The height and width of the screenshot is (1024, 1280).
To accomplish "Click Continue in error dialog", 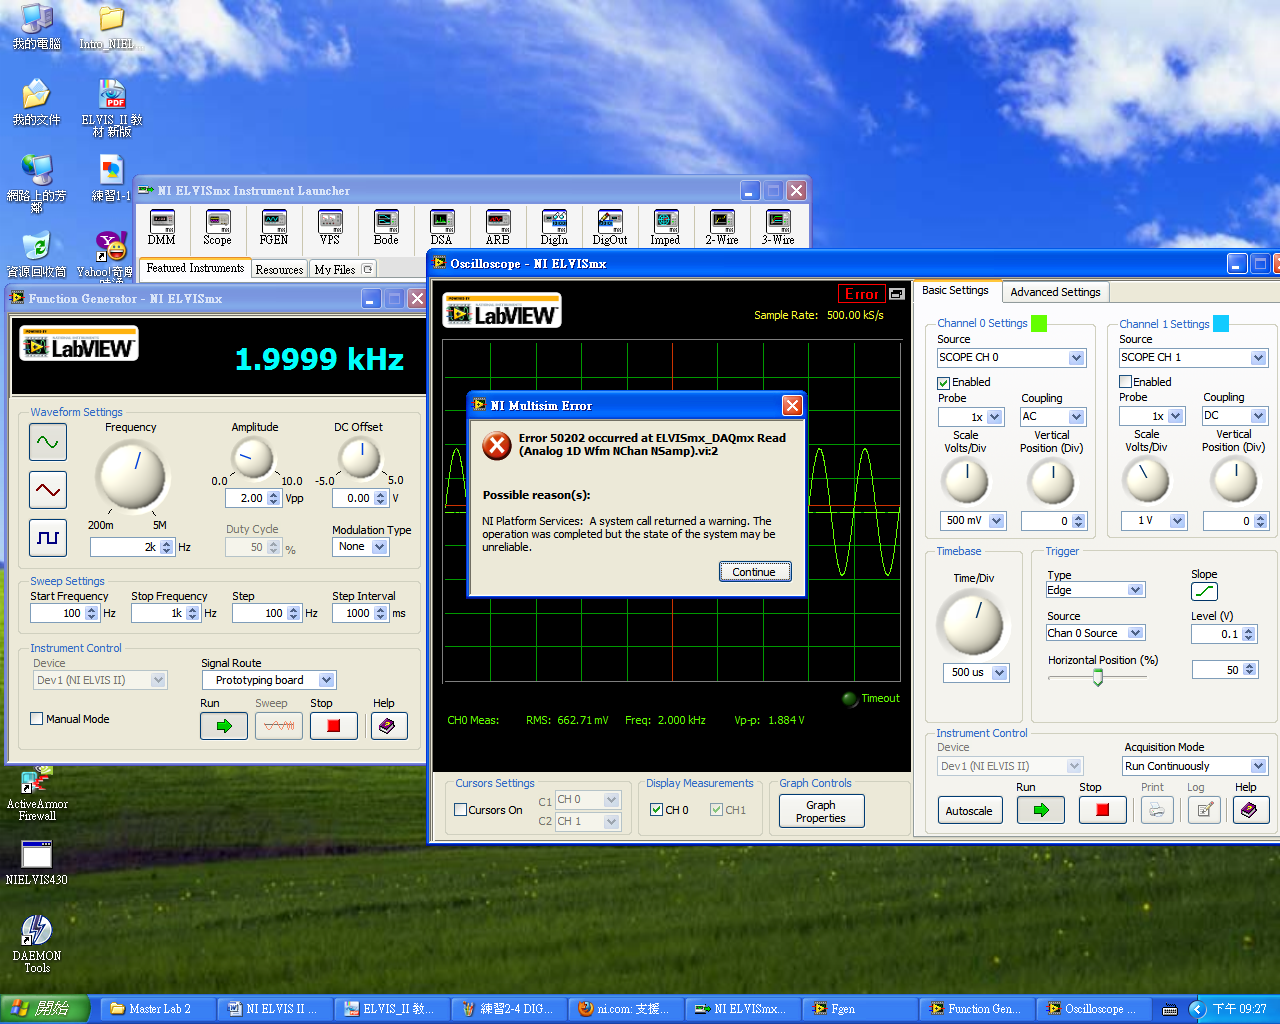I will [x=755, y=572].
